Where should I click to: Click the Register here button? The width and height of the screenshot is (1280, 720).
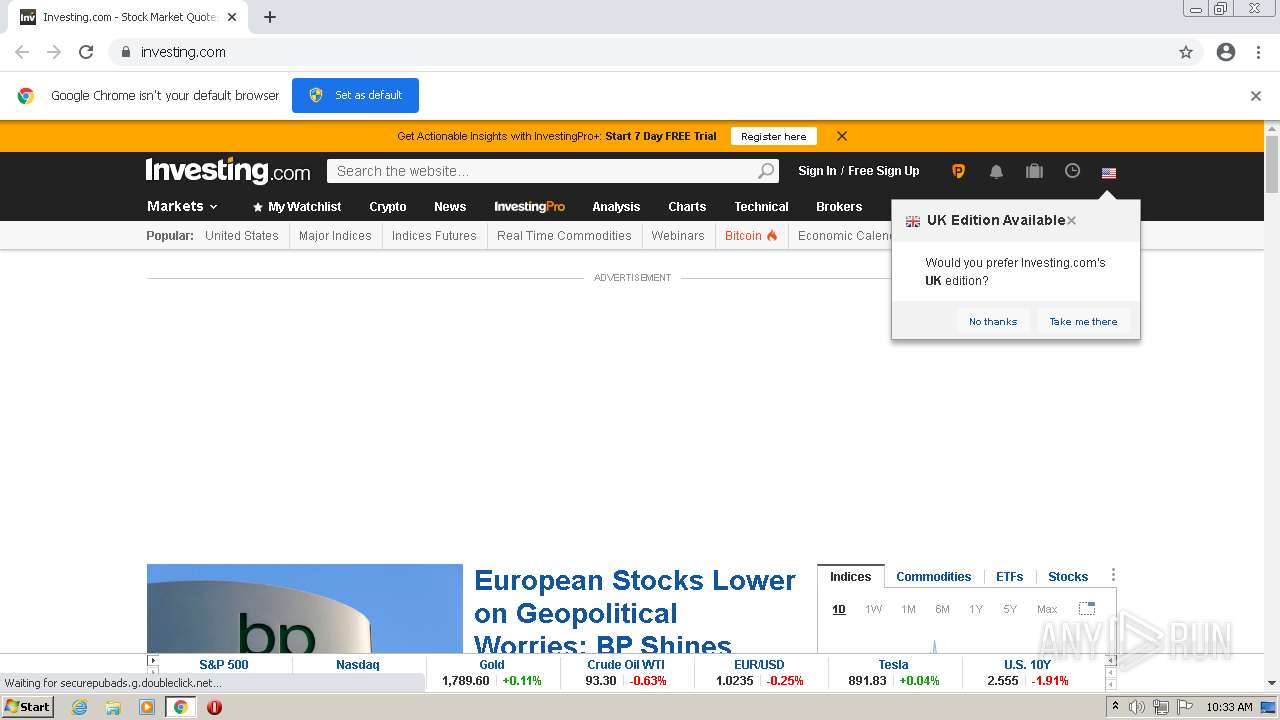[773, 136]
